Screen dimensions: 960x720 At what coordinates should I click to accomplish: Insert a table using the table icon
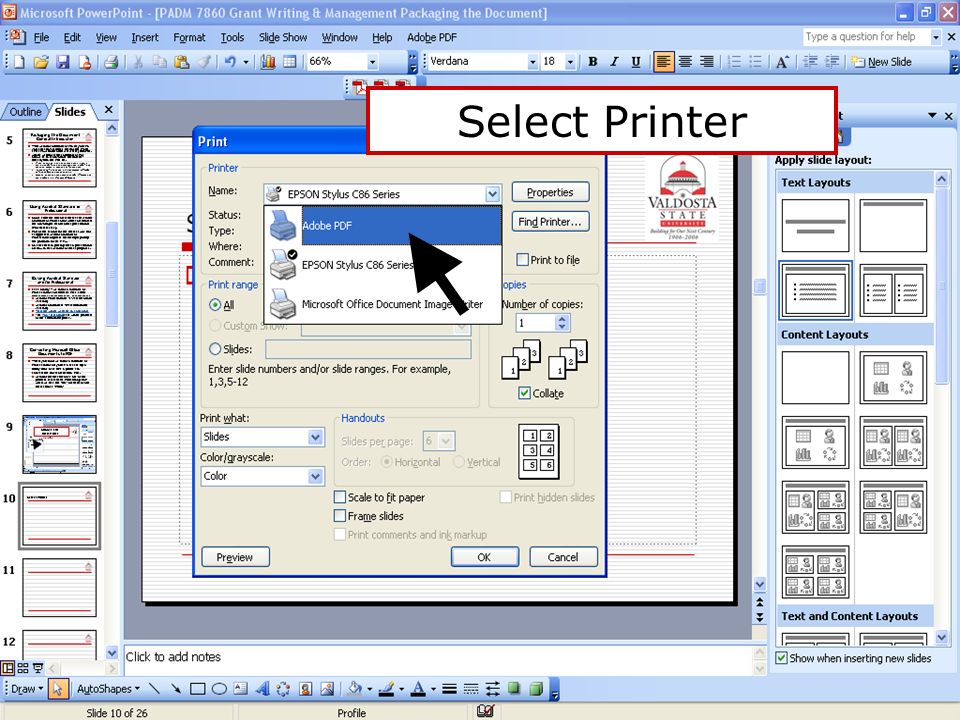coord(290,62)
